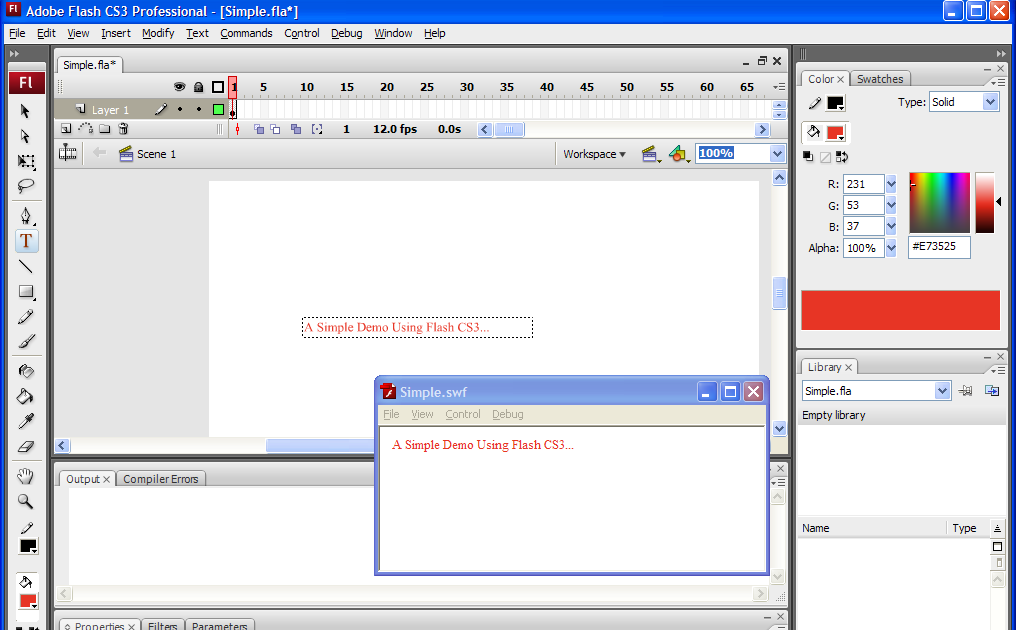
Task: Select the Brush tool
Action: 26,342
